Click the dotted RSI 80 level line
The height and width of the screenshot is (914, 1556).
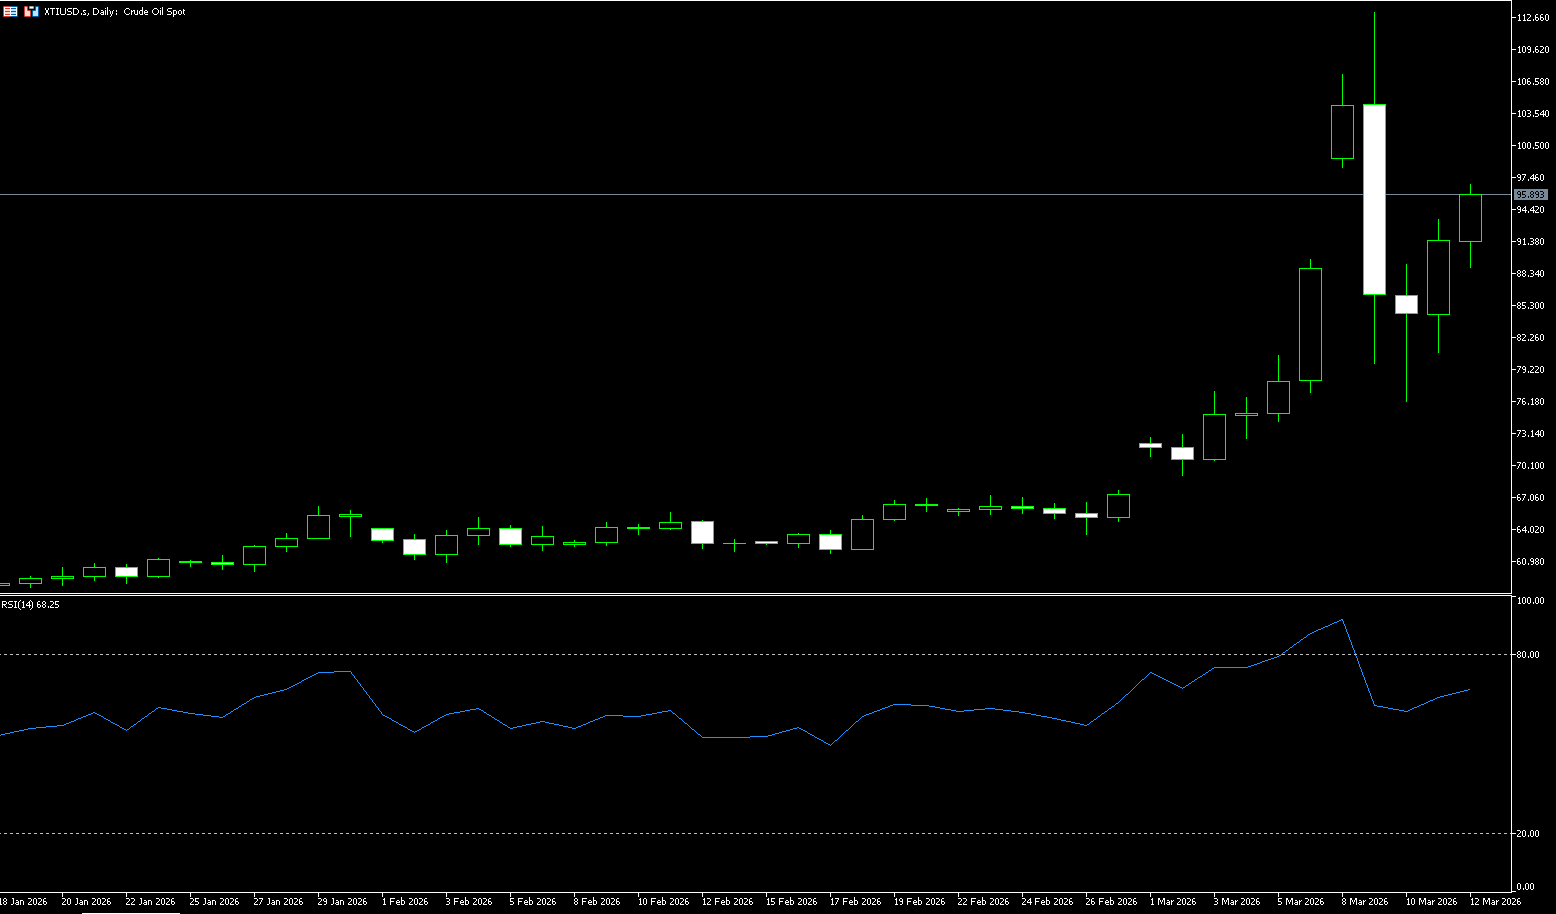click(700, 654)
